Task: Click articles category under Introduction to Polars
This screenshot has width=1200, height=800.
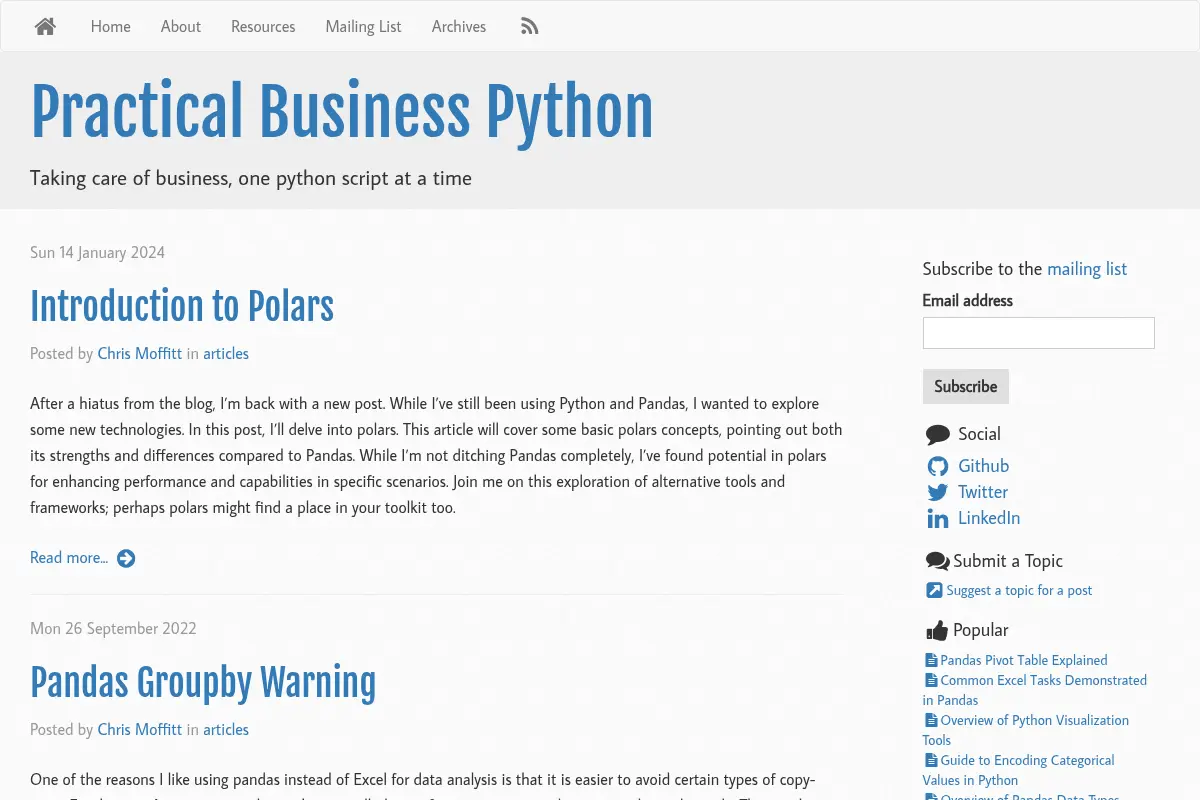Action: coord(226,354)
